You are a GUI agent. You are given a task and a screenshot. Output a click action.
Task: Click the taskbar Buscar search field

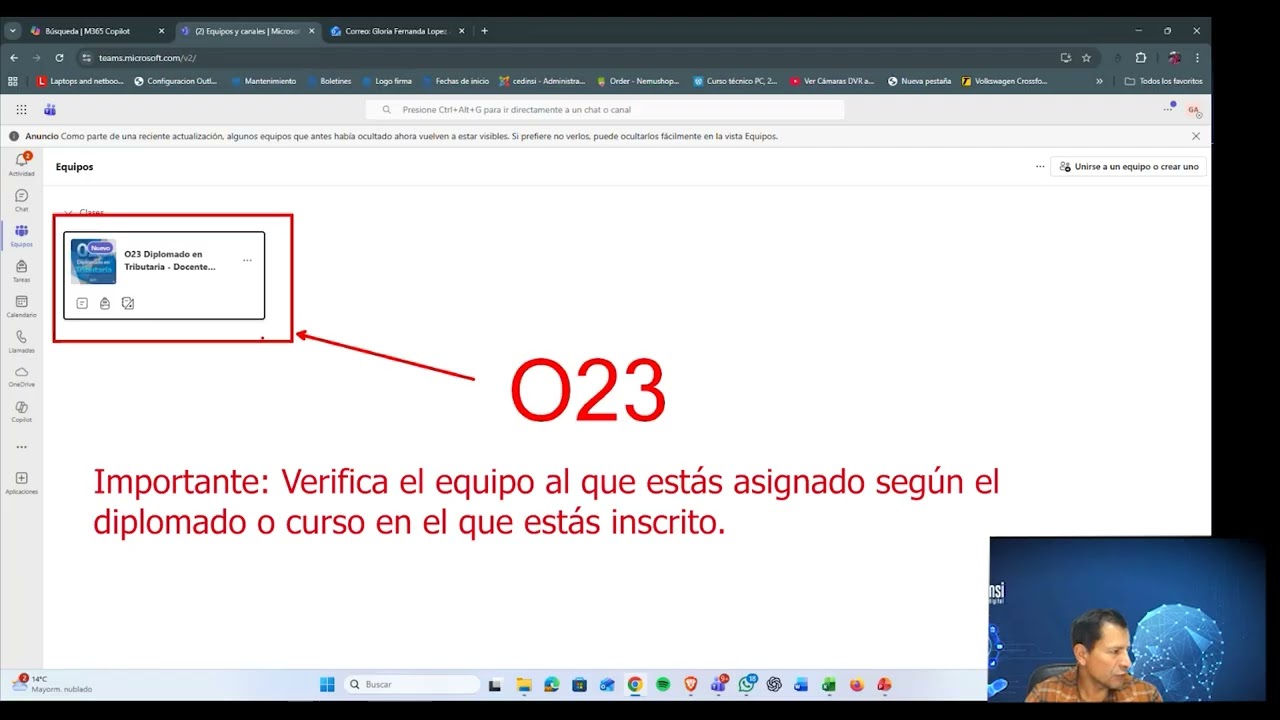pyautogui.click(x=413, y=685)
